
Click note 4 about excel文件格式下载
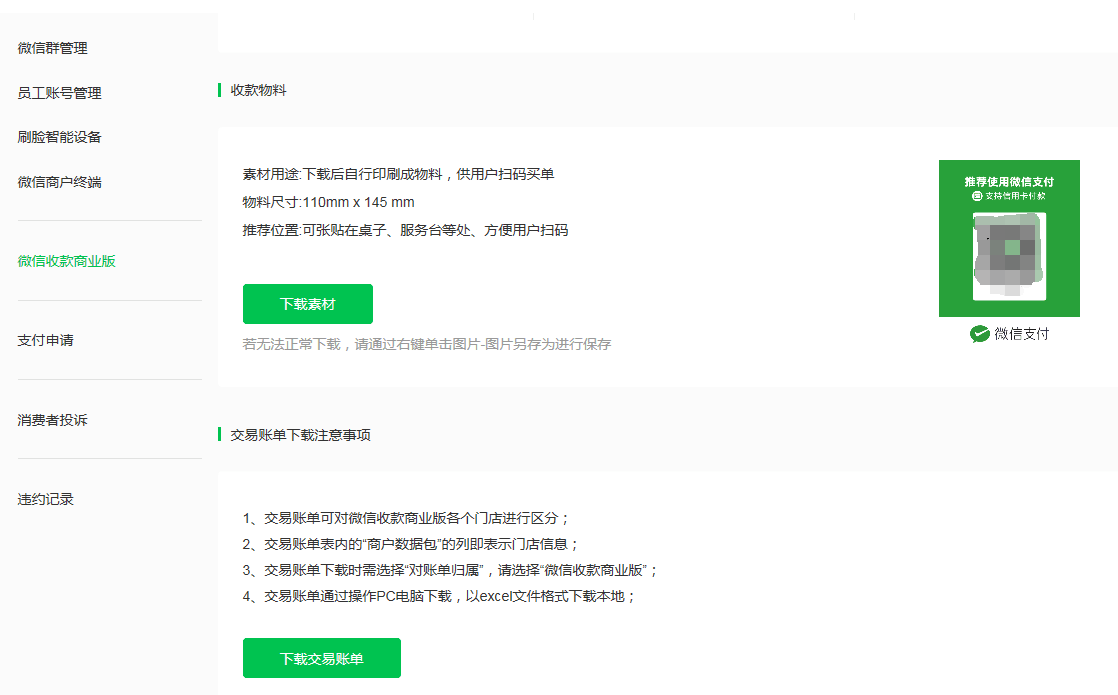point(439,596)
